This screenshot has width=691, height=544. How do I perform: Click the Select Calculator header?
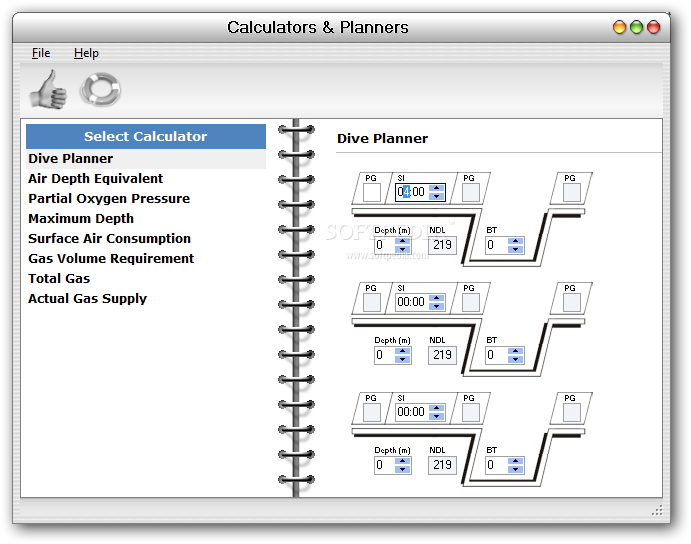point(146,136)
